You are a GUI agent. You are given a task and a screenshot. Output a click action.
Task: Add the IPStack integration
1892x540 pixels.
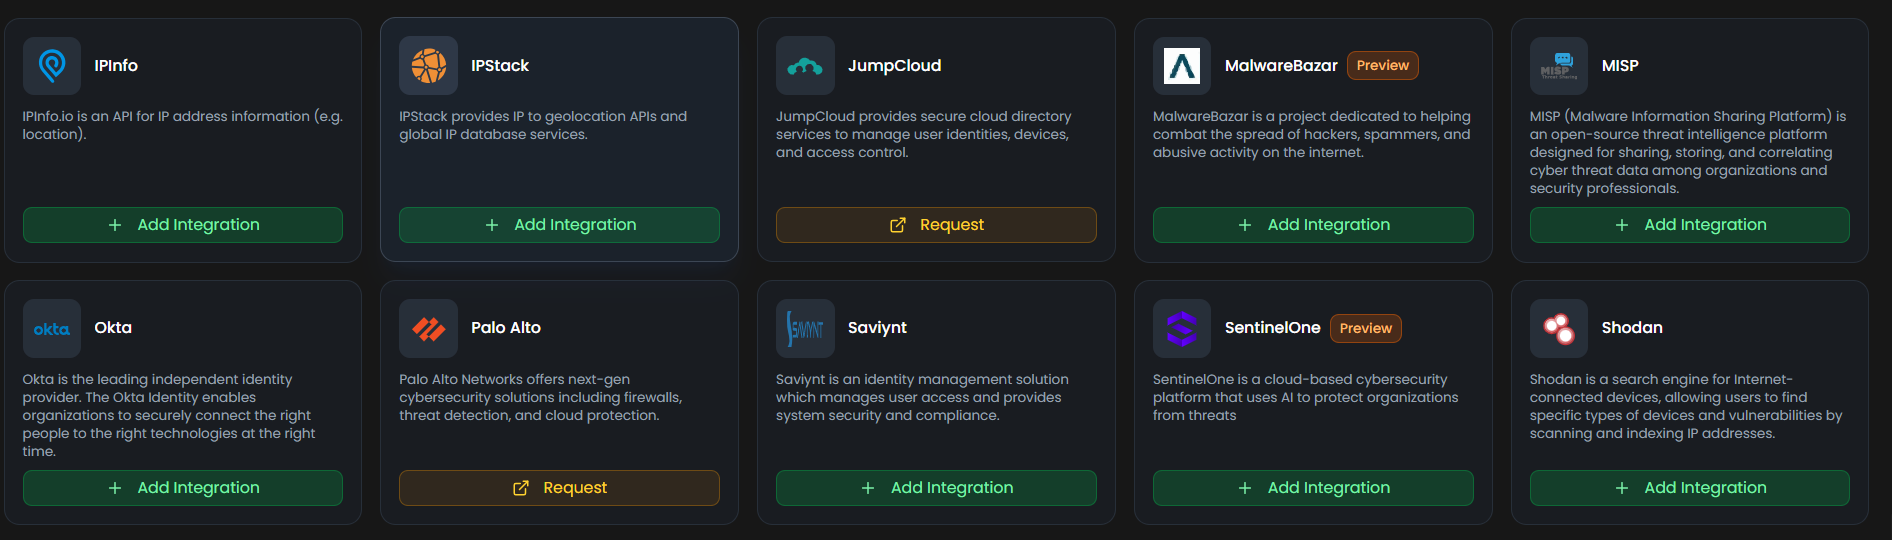click(559, 225)
